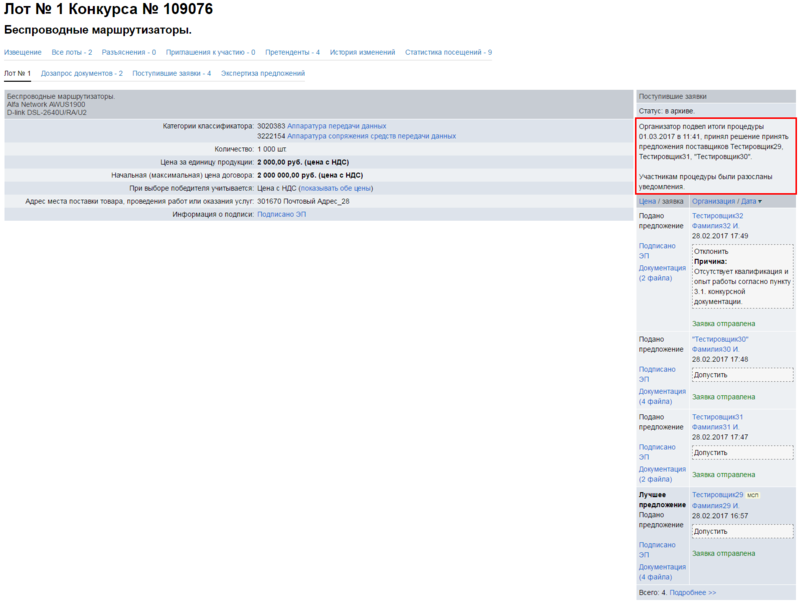Open Статистика посещений - 9 tab

tap(448, 52)
